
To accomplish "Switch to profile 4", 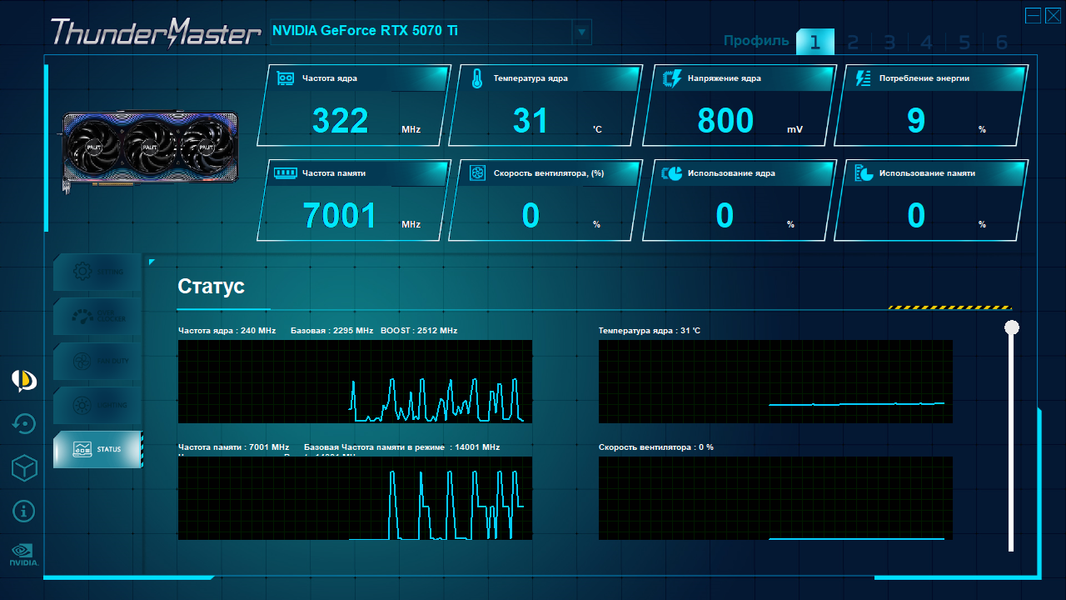I will coord(926,43).
